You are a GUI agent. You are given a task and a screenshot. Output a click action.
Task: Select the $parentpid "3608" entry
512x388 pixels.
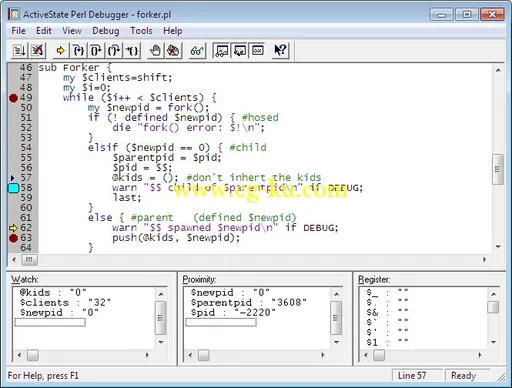(x=248, y=303)
